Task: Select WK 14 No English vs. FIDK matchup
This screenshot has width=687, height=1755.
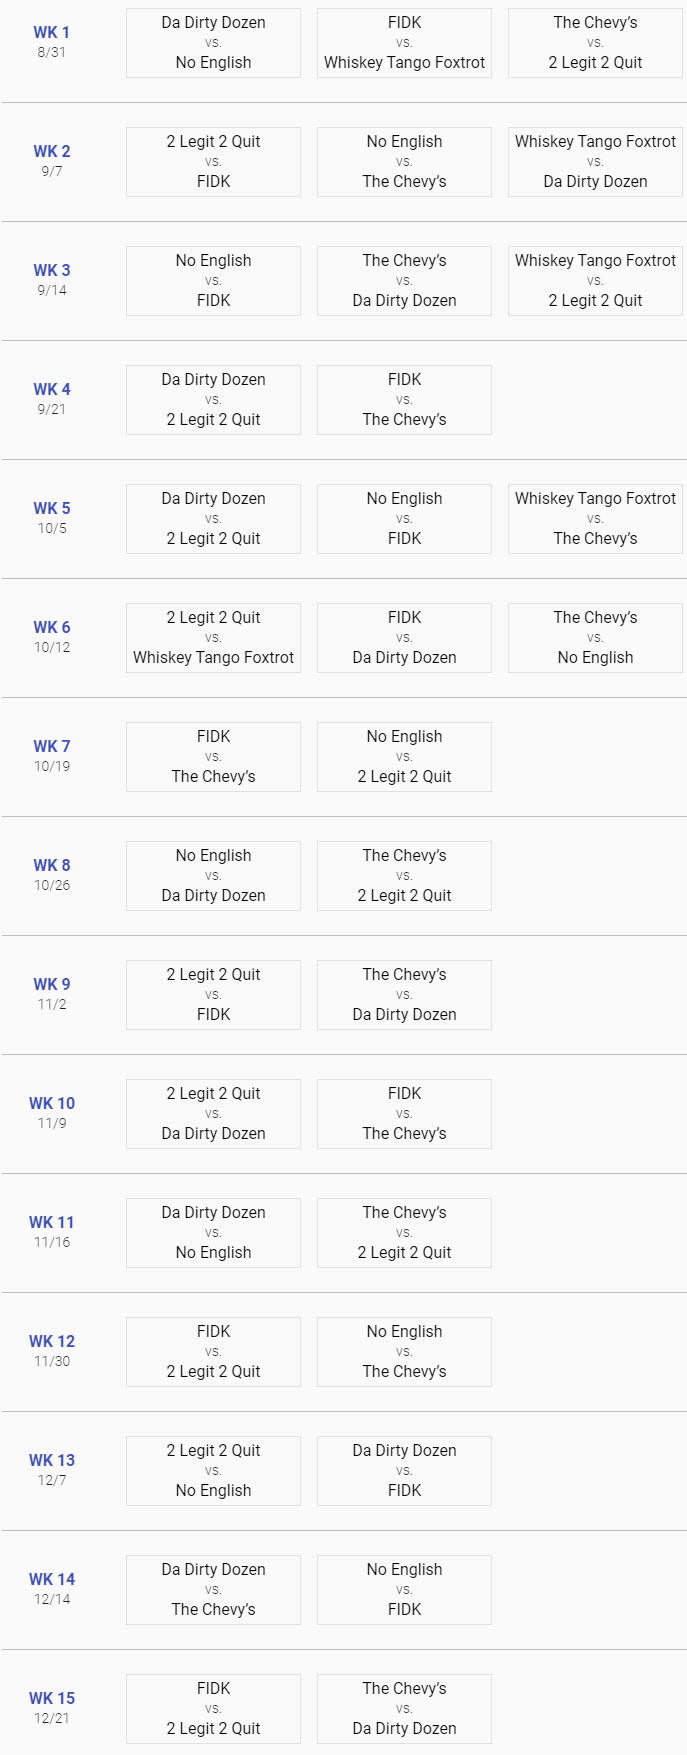Action: click(404, 1590)
